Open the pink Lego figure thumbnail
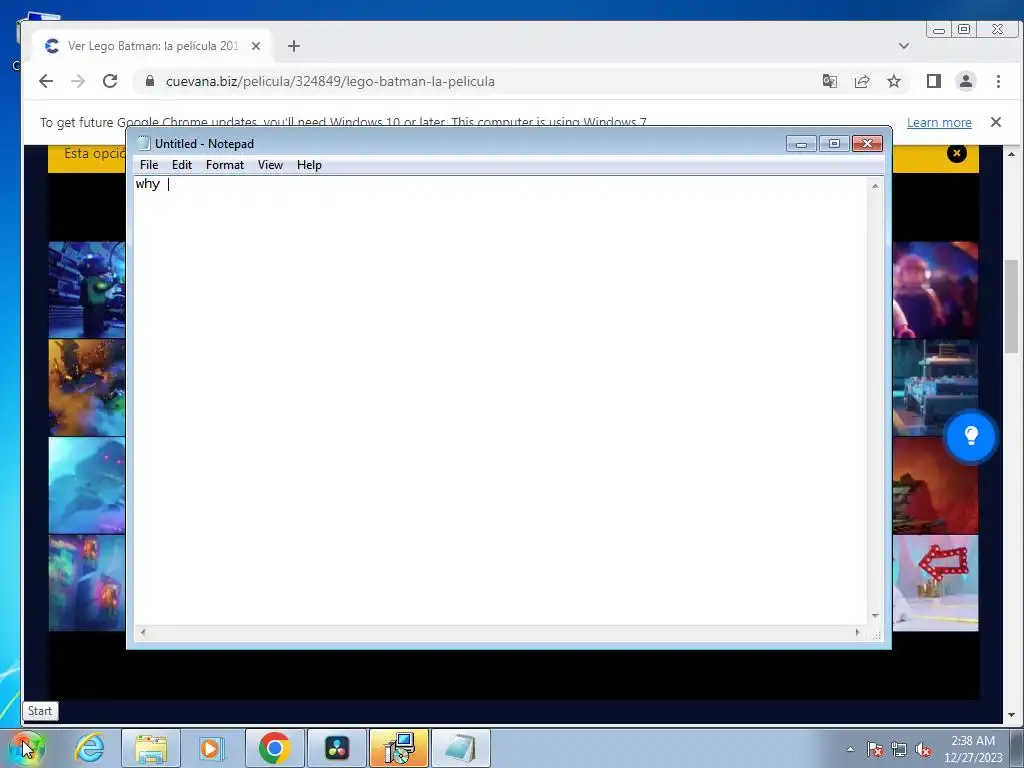 935,290
